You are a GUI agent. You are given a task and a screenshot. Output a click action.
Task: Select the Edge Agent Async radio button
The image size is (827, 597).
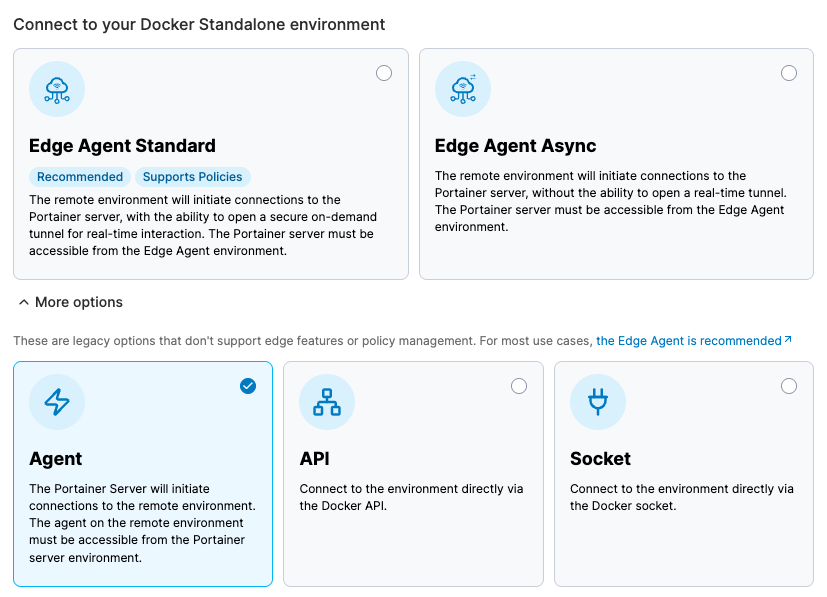point(789,73)
